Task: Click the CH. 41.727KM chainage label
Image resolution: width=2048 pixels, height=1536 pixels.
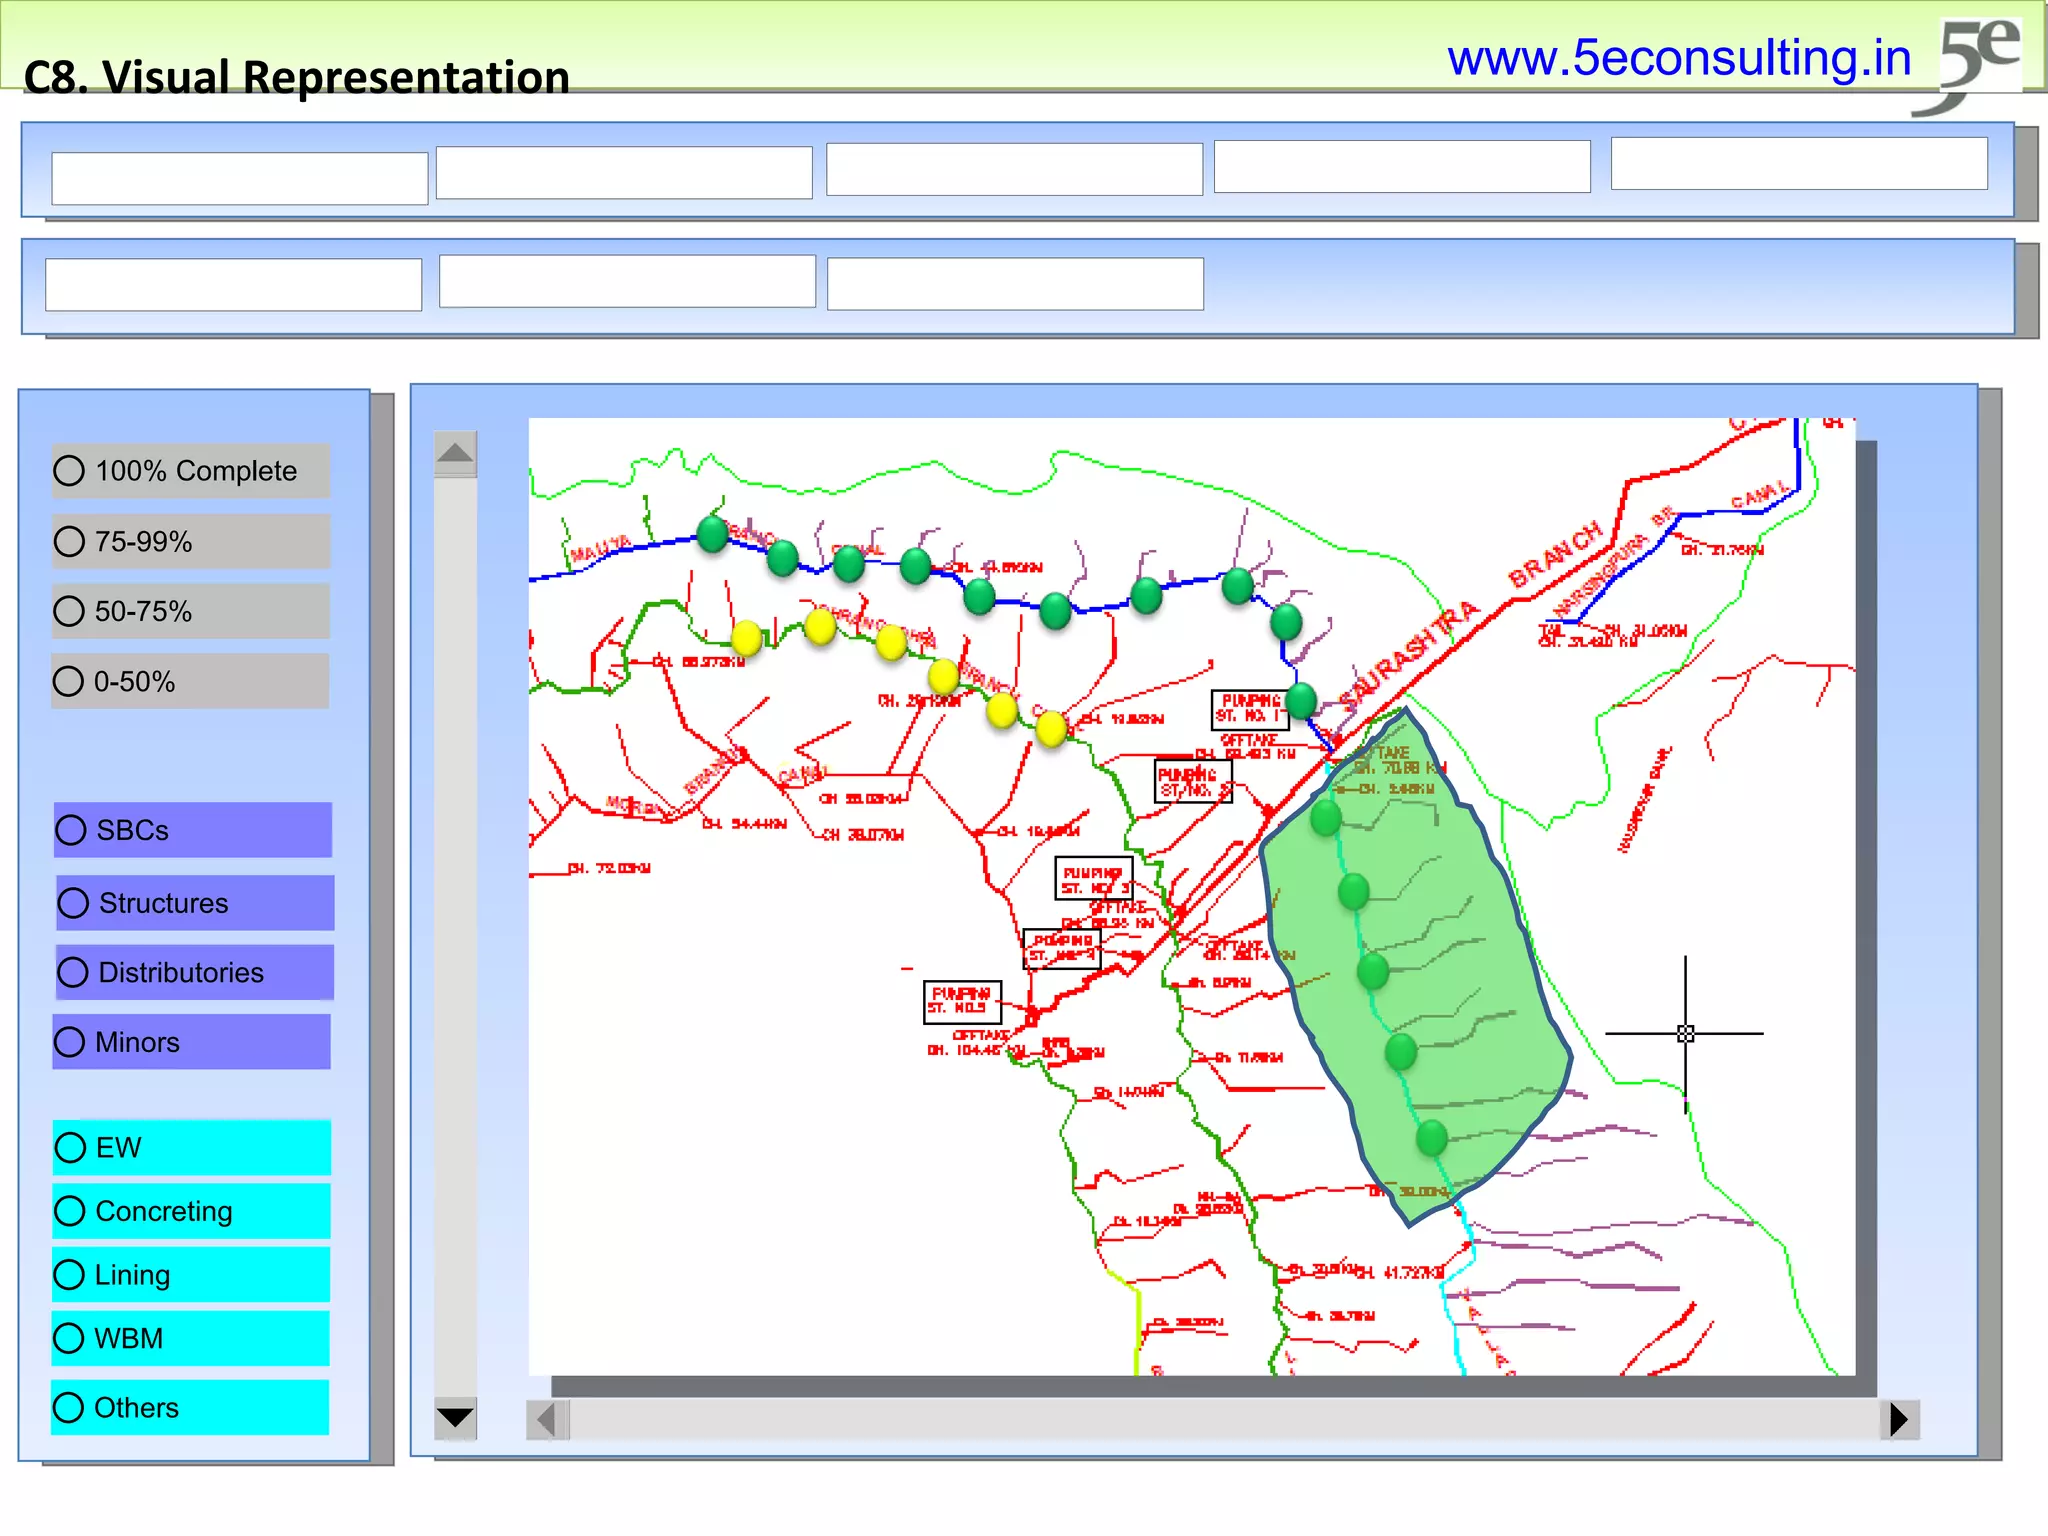Action: click(x=1400, y=1273)
